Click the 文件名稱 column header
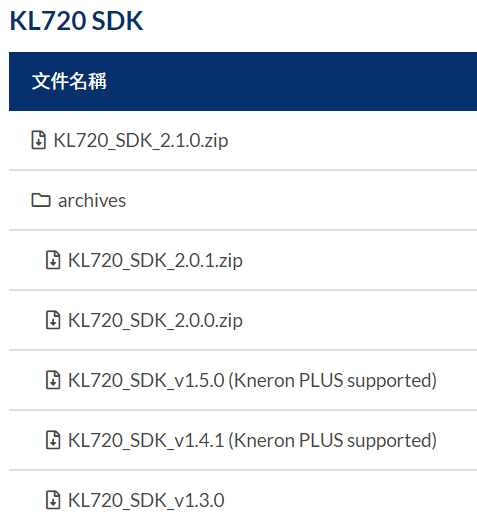The image size is (477, 521). coord(69,81)
